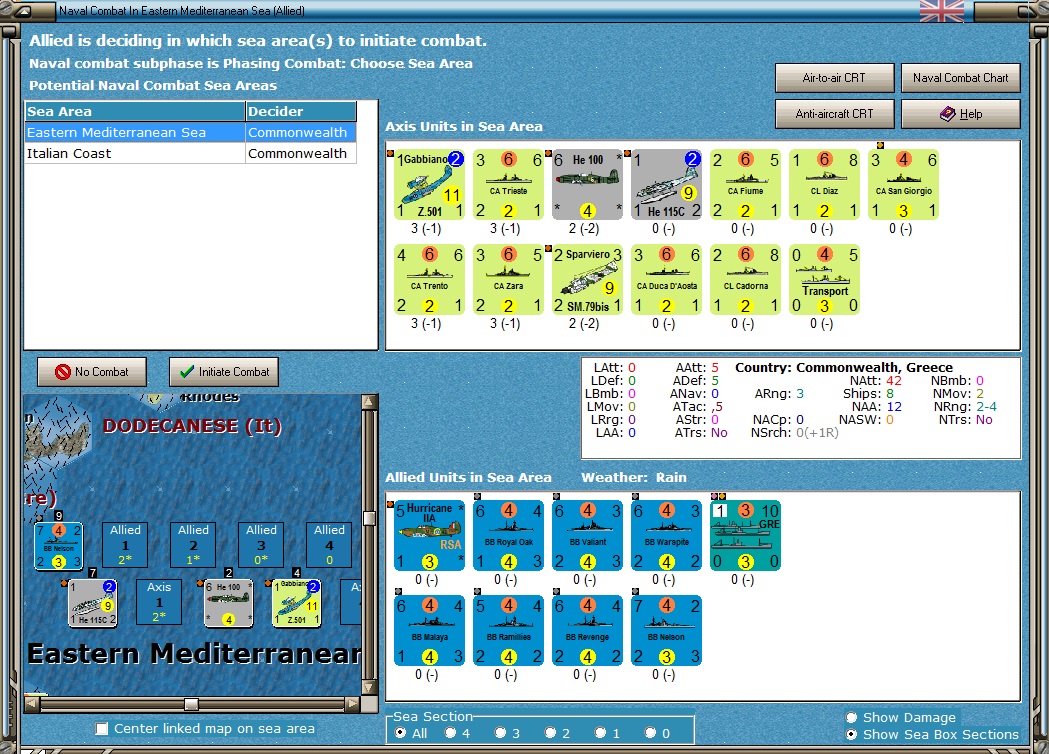This screenshot has width=1049, height=754.
Task: Click the Sea Area column header
Action: [135, 112]
